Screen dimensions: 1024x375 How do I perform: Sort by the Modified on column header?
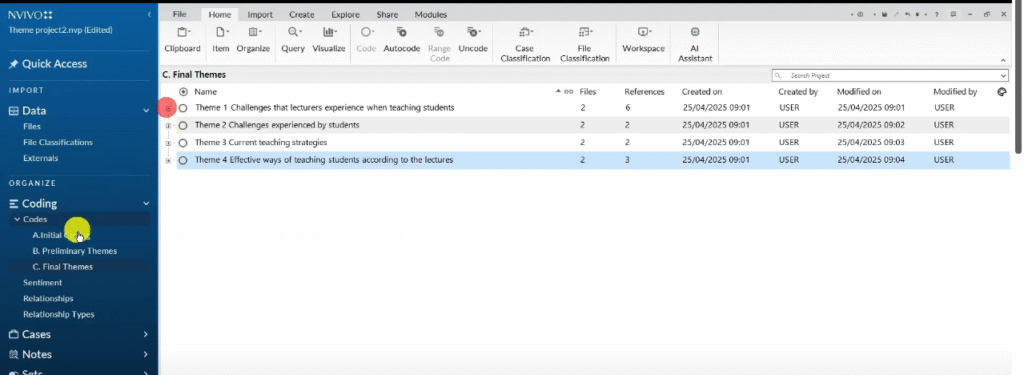pos(859,92)
